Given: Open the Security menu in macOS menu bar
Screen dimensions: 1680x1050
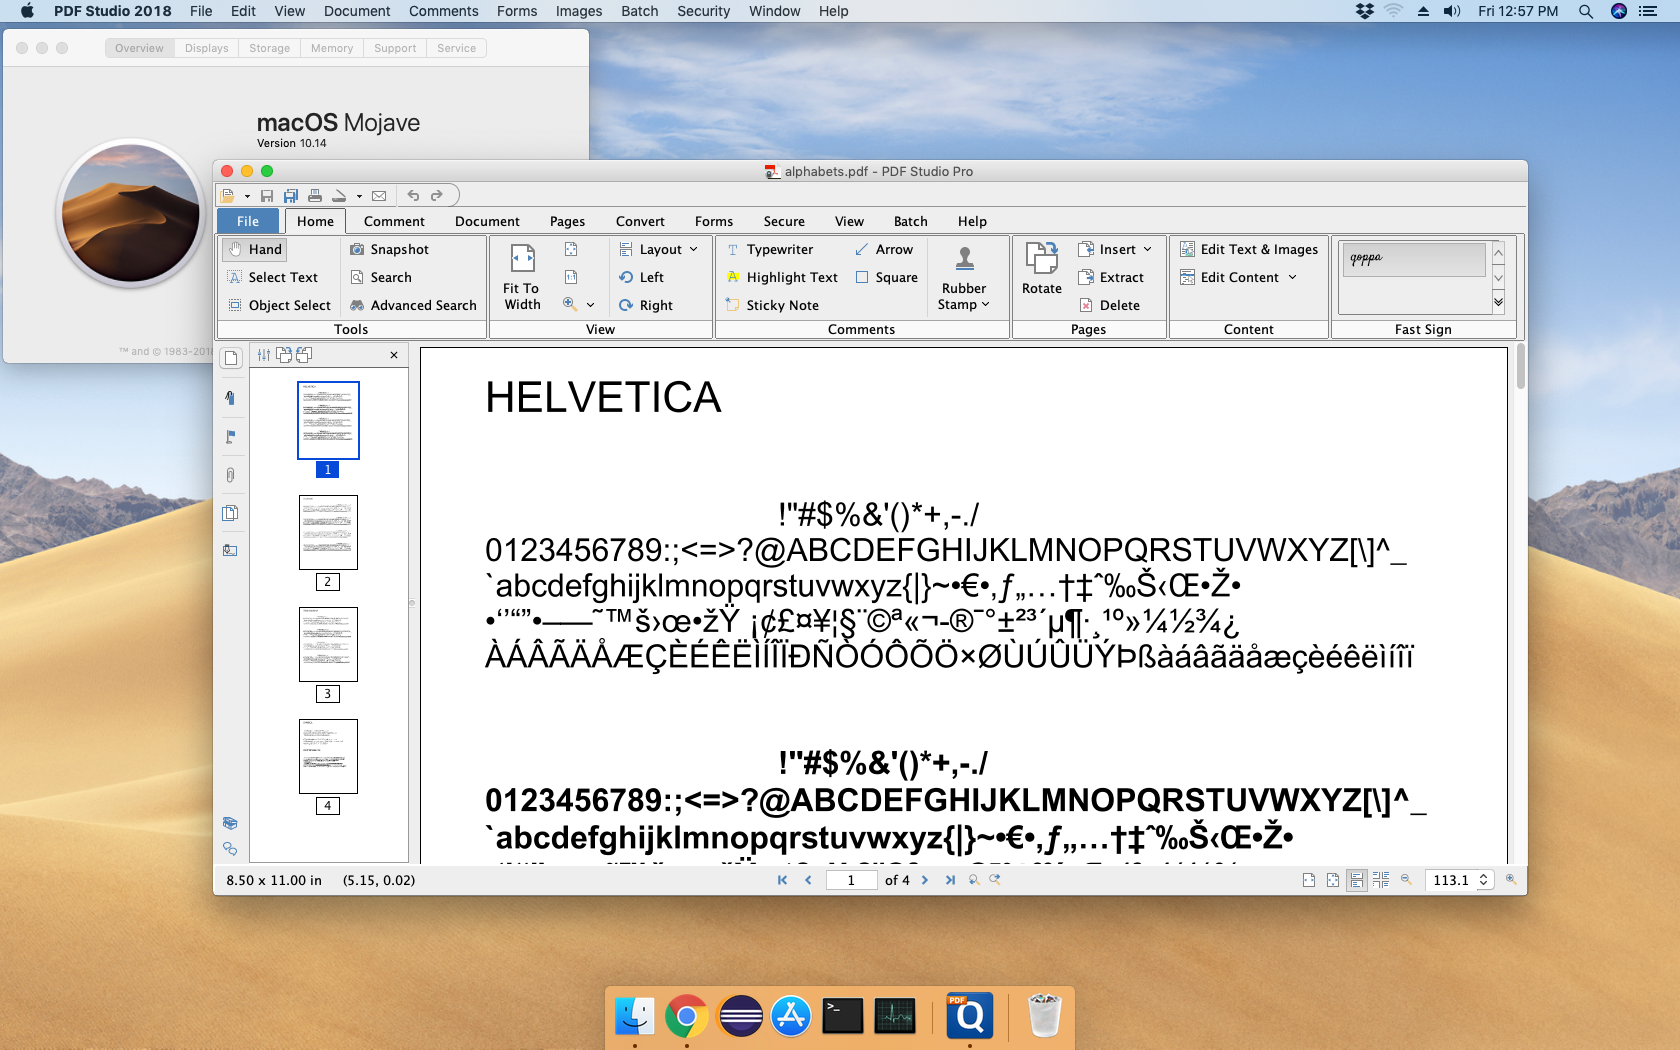Looking at the screenshot, I should (704, 11).
